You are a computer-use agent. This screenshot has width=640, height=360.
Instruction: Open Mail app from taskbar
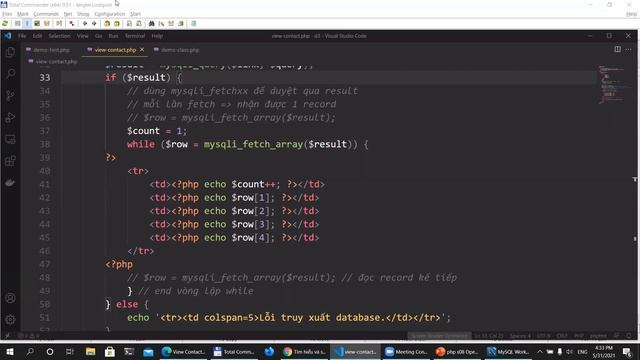coord(148,351)
